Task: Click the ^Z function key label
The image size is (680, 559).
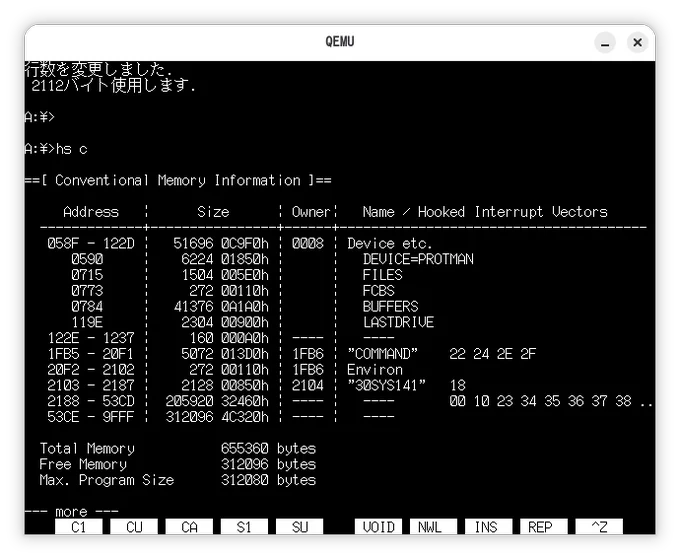Action: pyautogui.click(x=599, y=527)
